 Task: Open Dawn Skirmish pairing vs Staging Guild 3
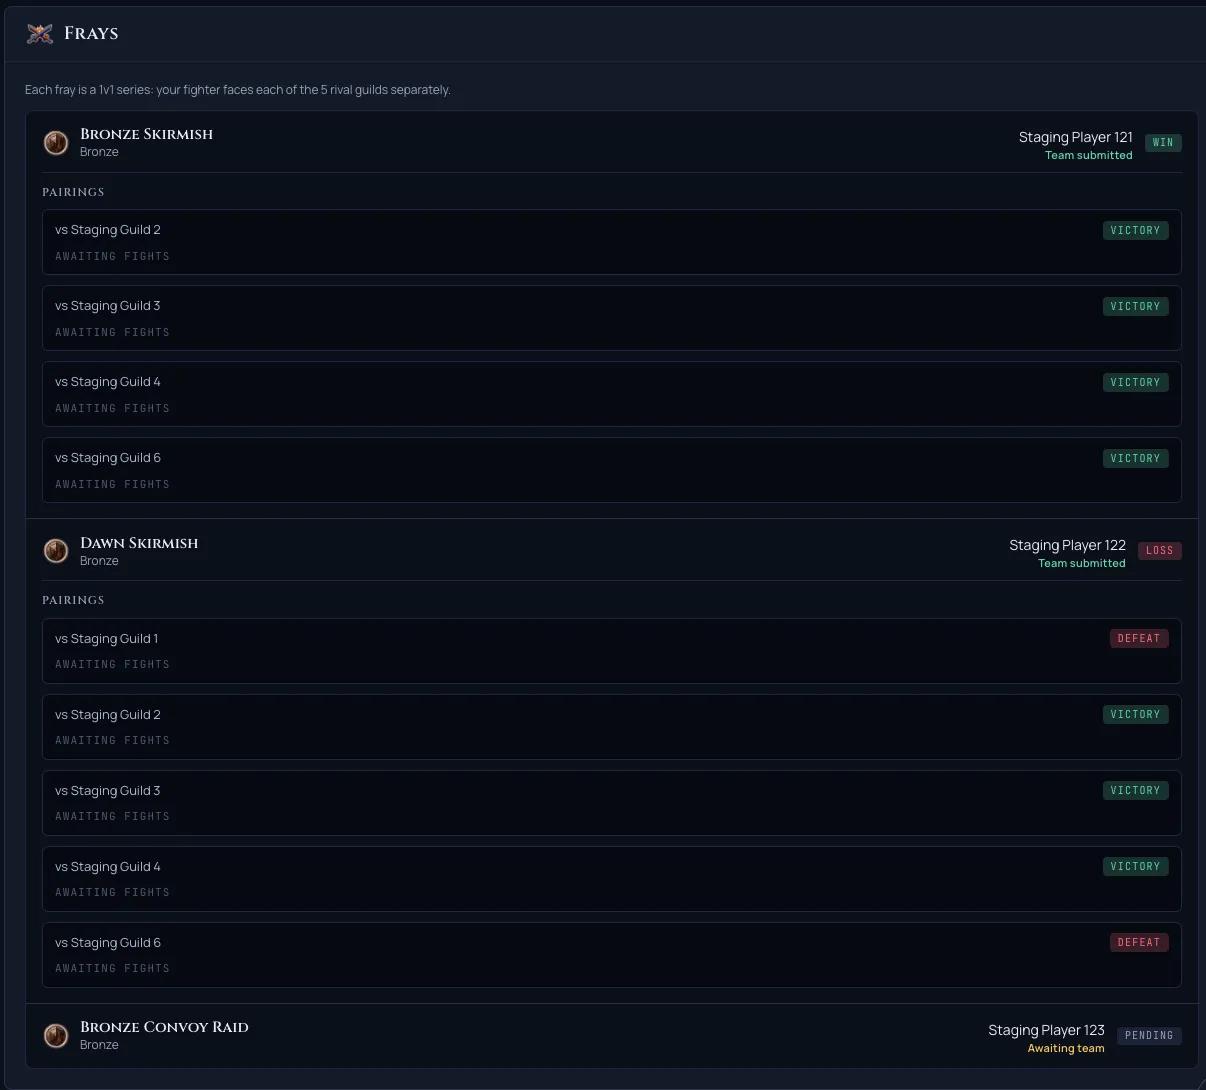(x=612, y=803)
